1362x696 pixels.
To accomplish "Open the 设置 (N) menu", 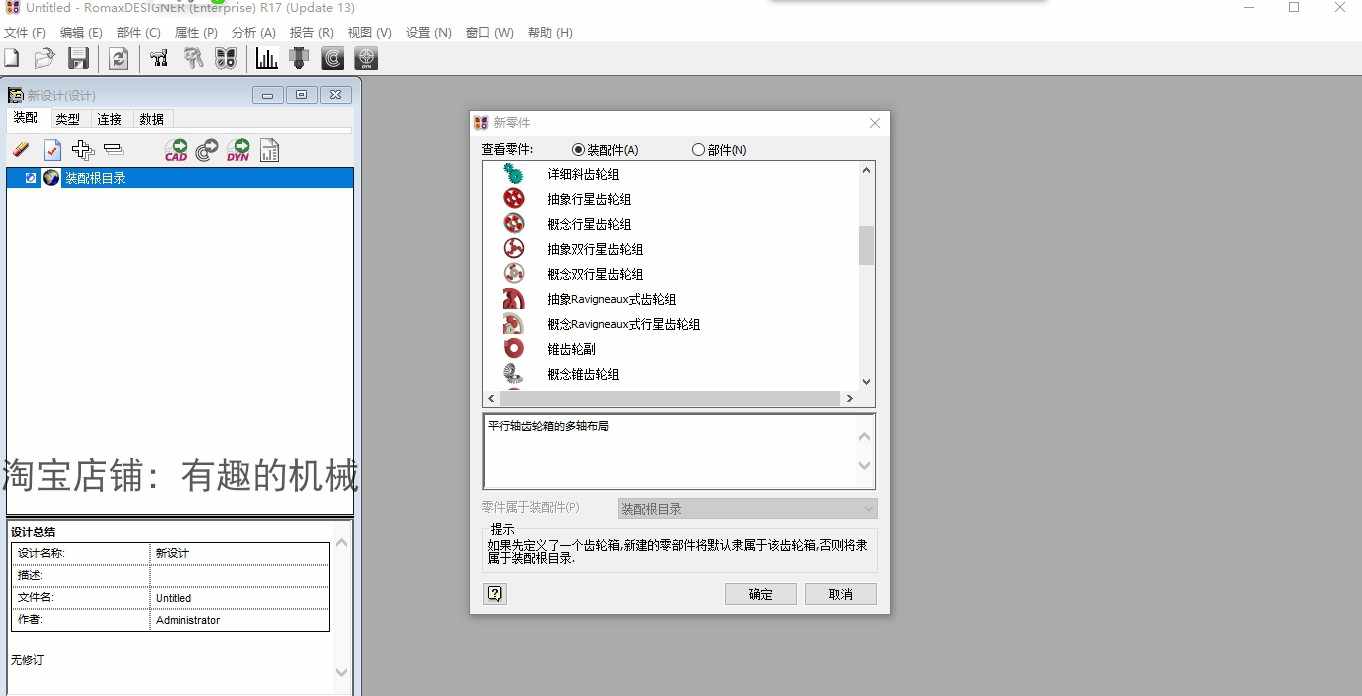I will (x=429, y=33).
